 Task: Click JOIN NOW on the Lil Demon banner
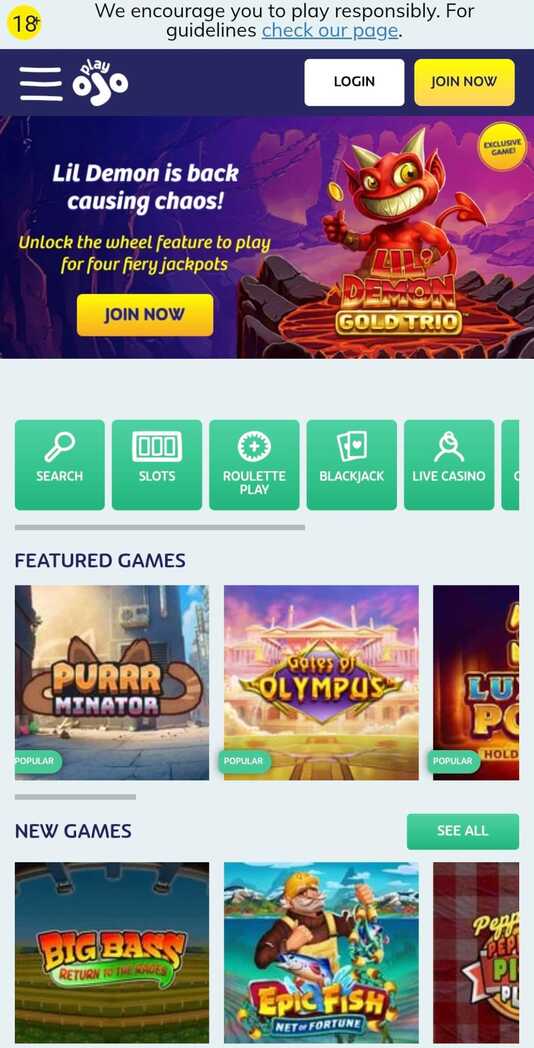[145, 315]
